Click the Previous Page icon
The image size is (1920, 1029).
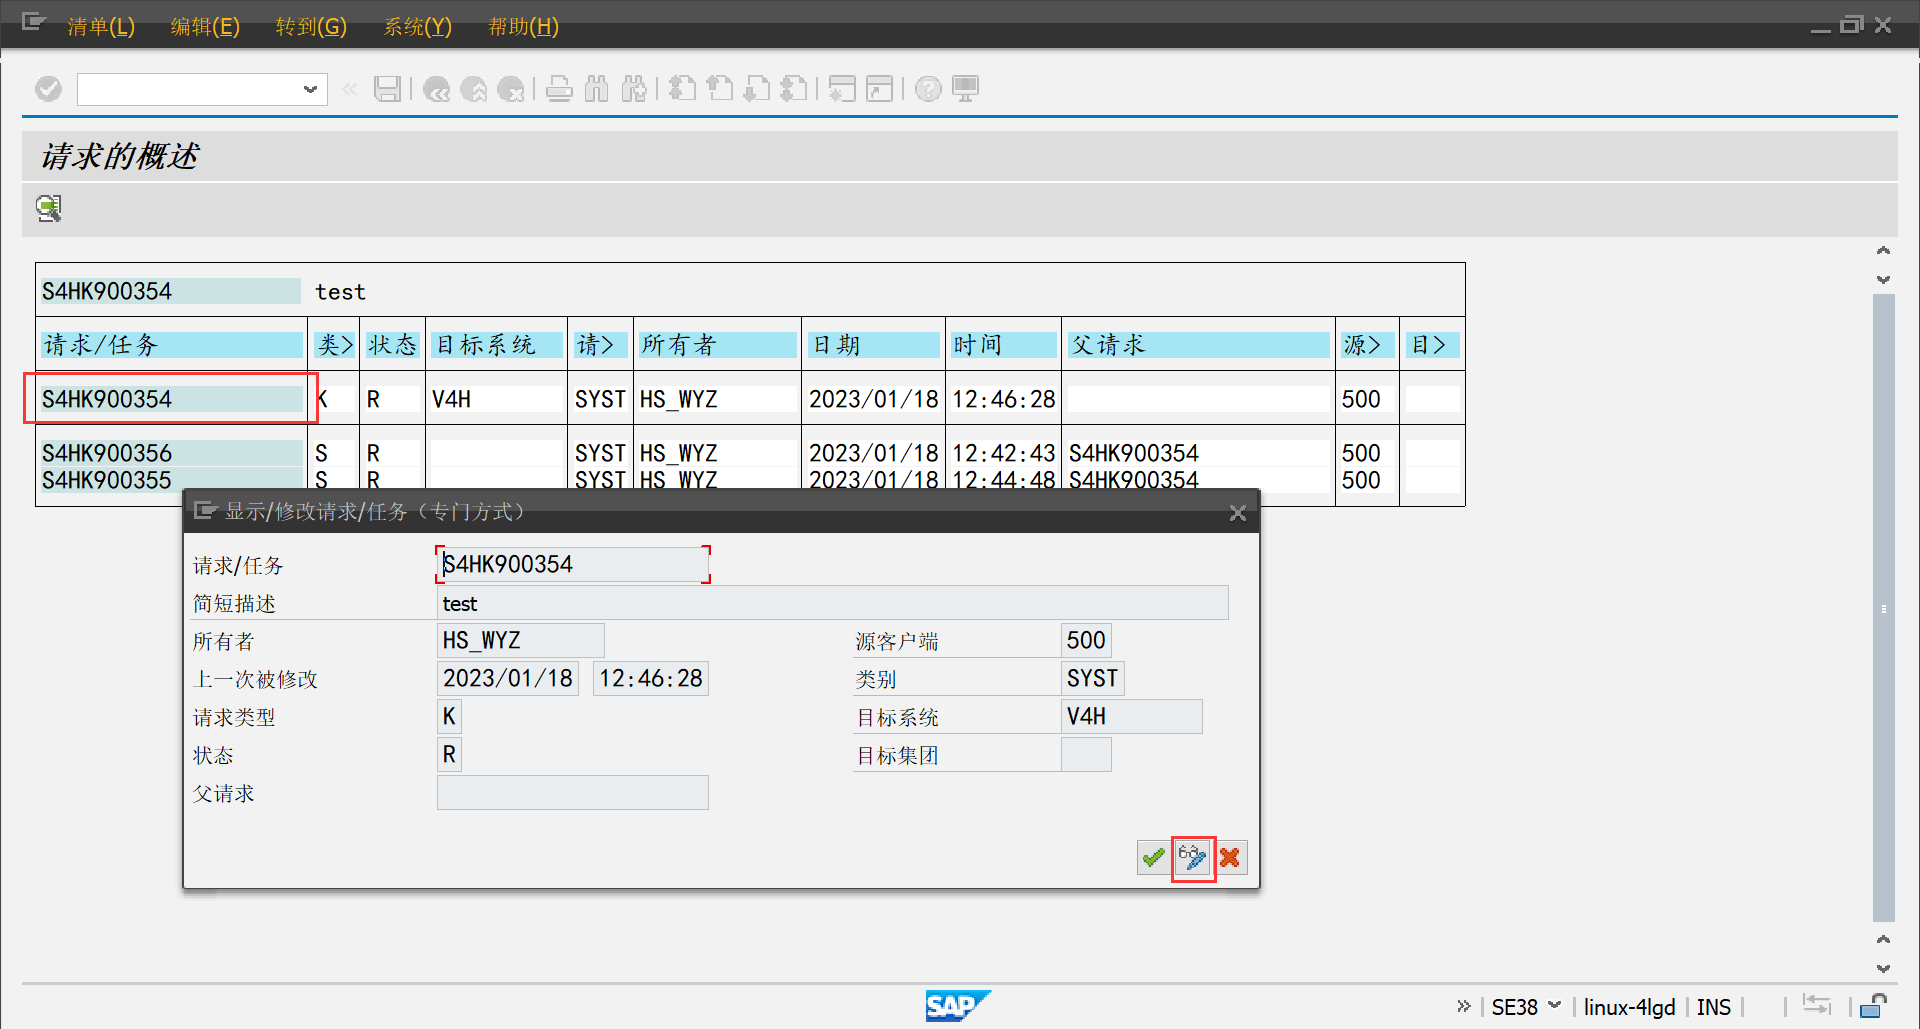(x=720, y=89)
